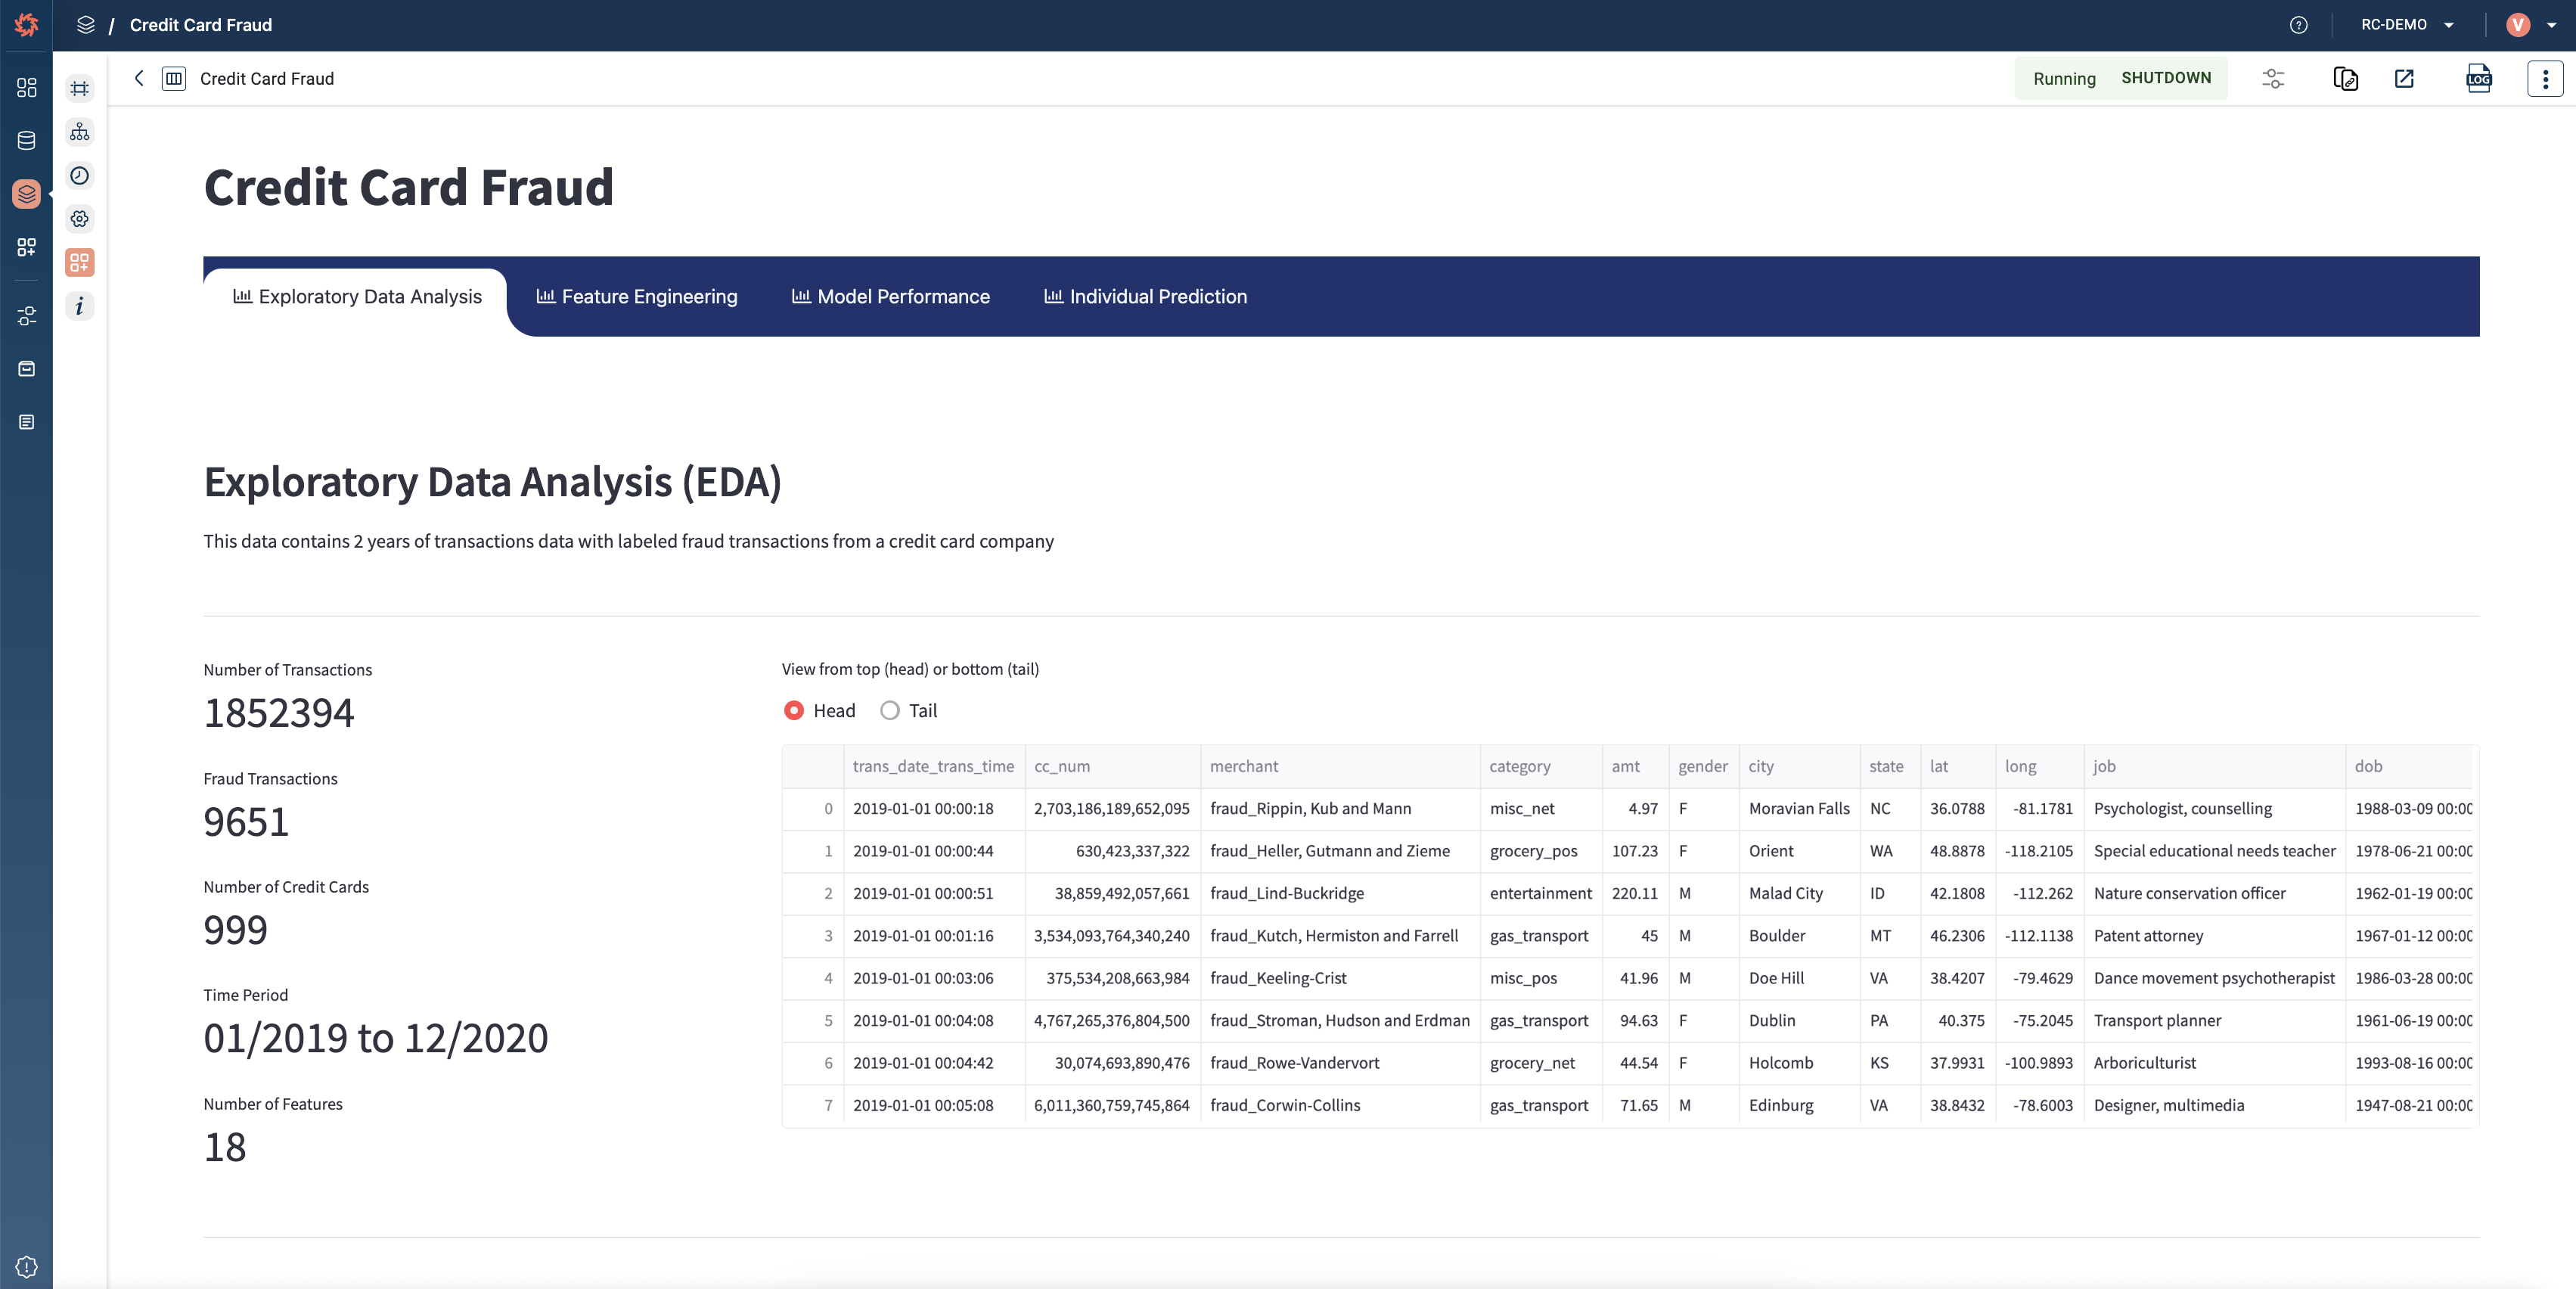Expand the RC-DEMO workspace dropdown
The image size is (2576, 1289).
(x=2406, y=24)
